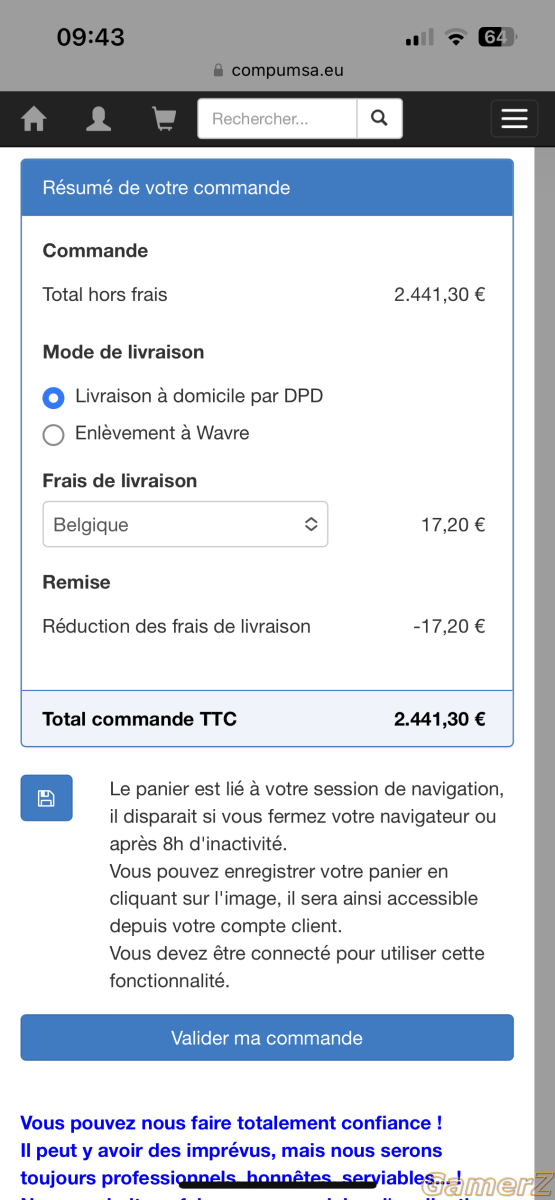Click Valider ma commande button
Screen dimensions: 555x1200
(267, 1038)
